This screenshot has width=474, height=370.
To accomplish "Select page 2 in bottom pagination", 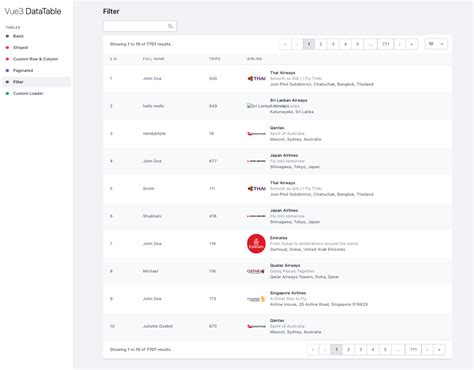I will click(x=348, y=349).
